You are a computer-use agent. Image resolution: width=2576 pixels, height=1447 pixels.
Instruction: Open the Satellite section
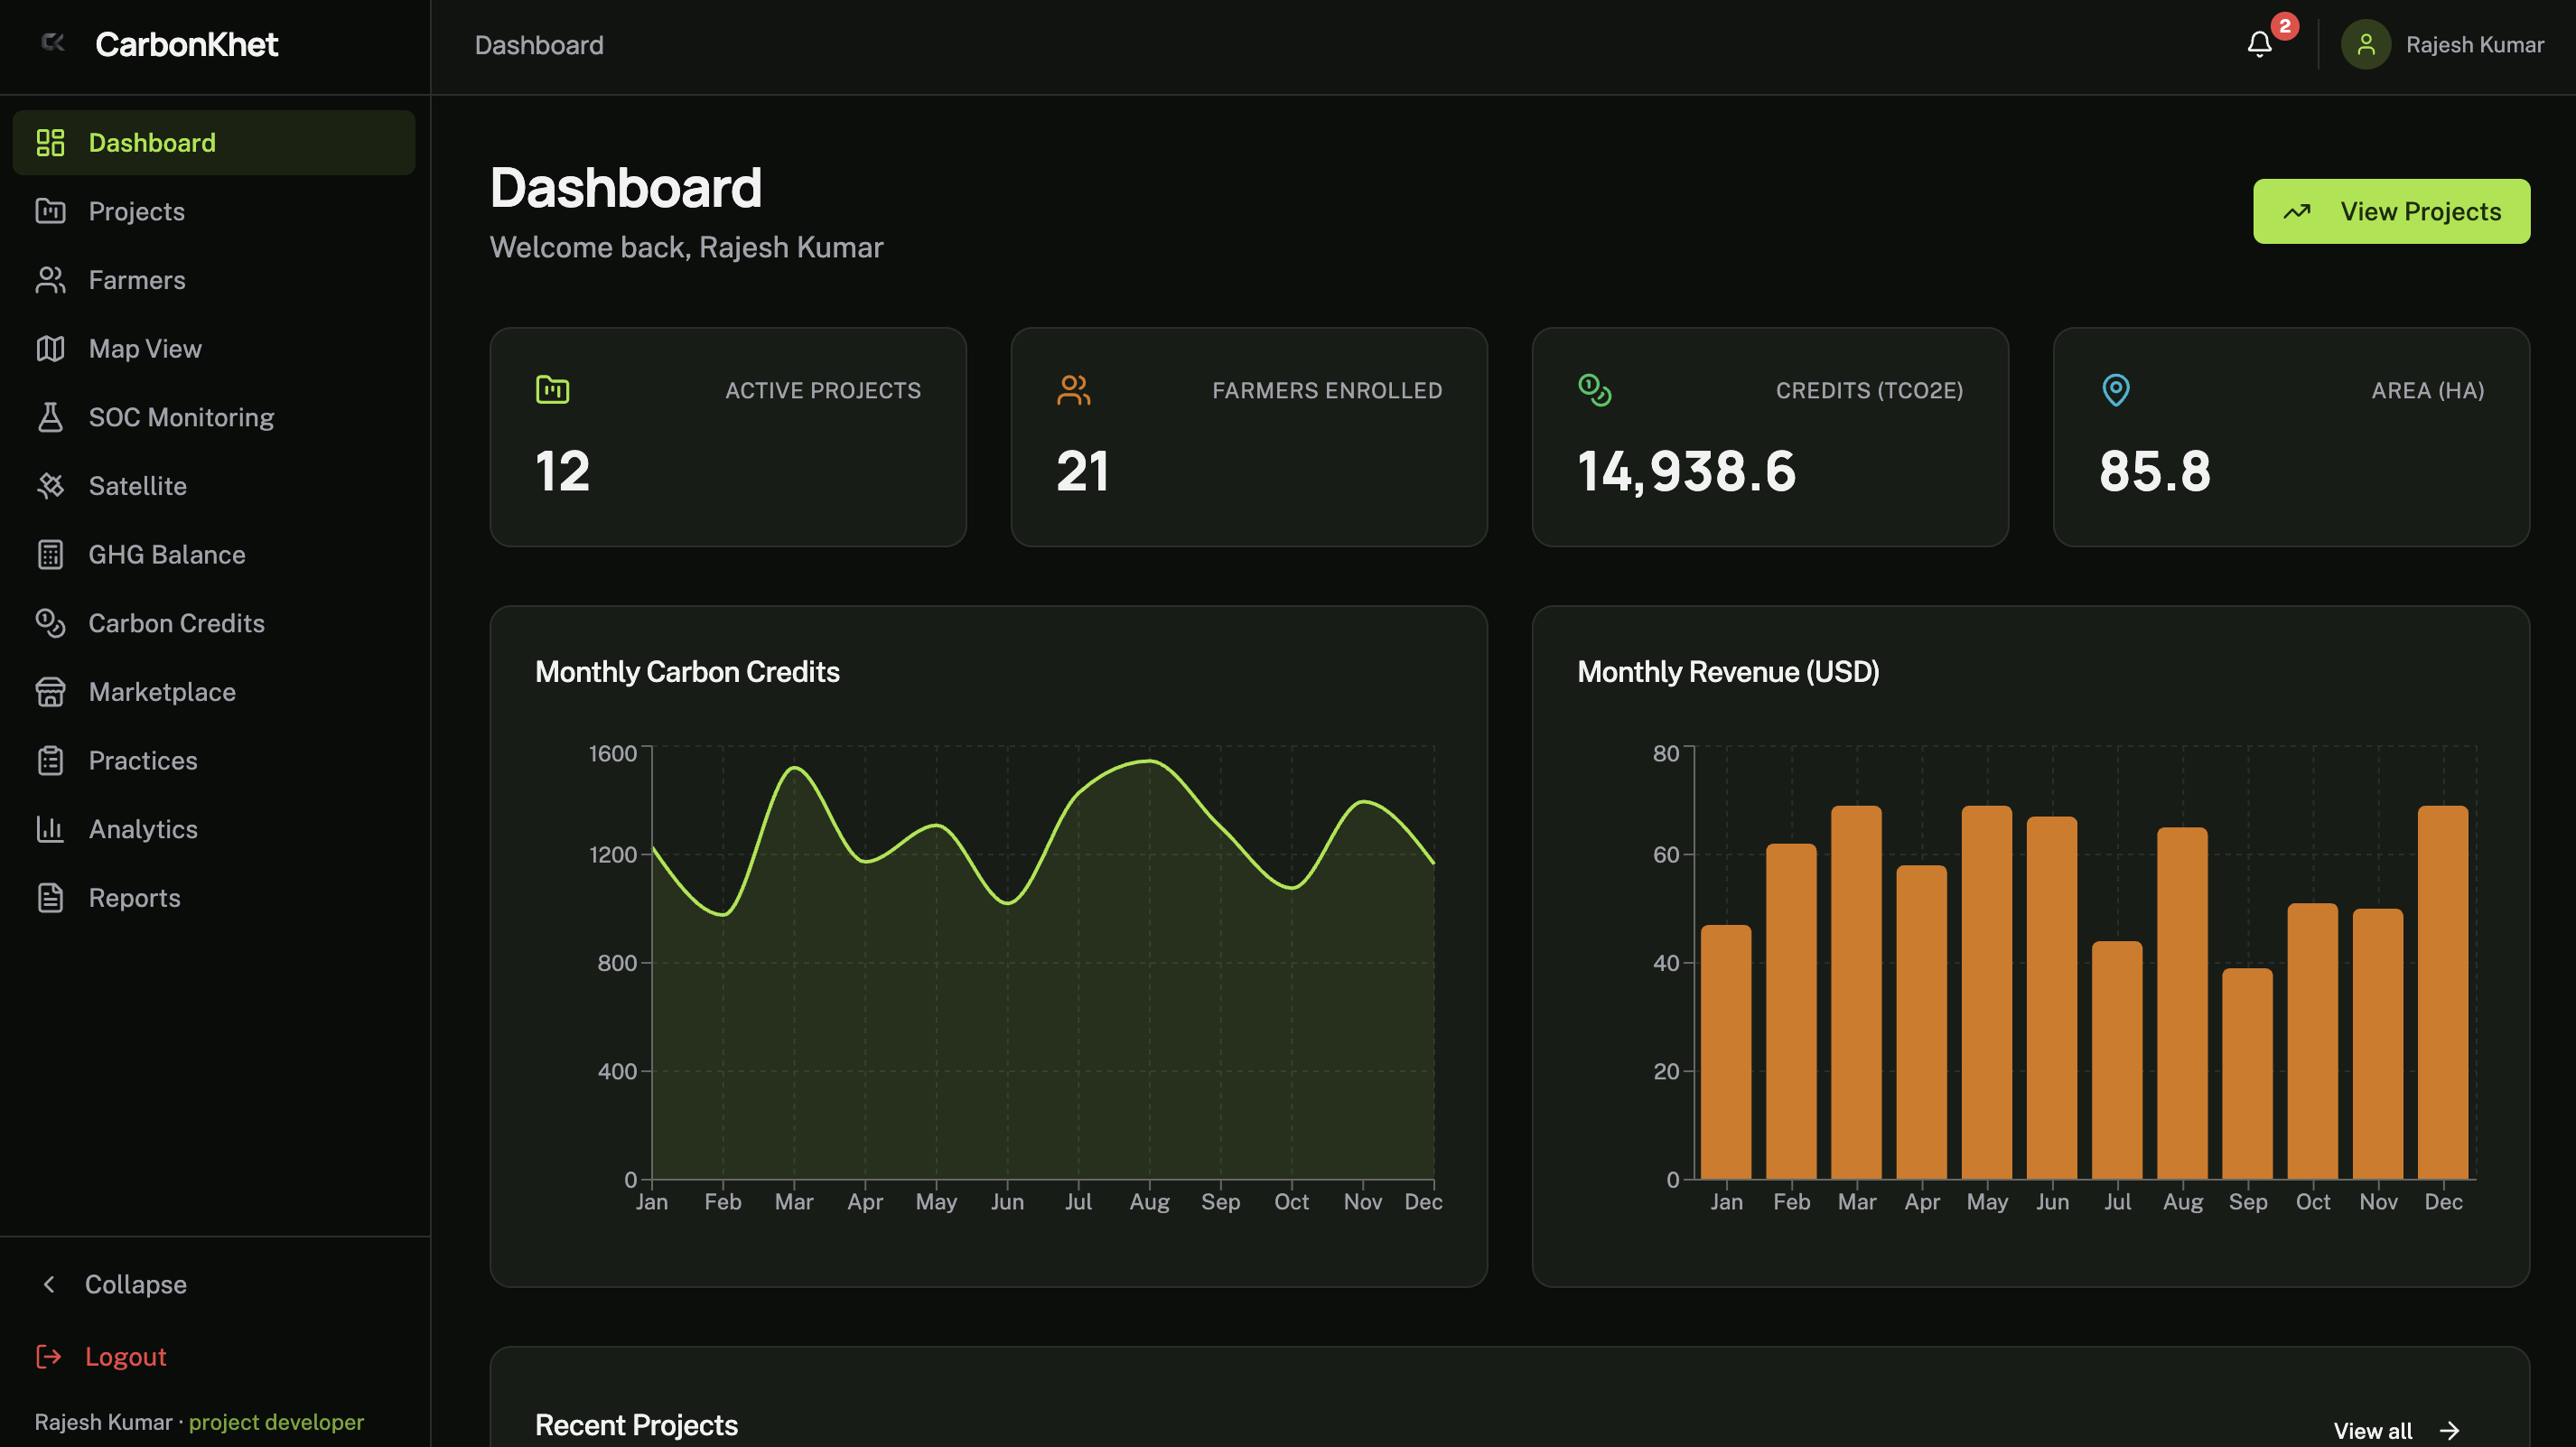[214, 486]
